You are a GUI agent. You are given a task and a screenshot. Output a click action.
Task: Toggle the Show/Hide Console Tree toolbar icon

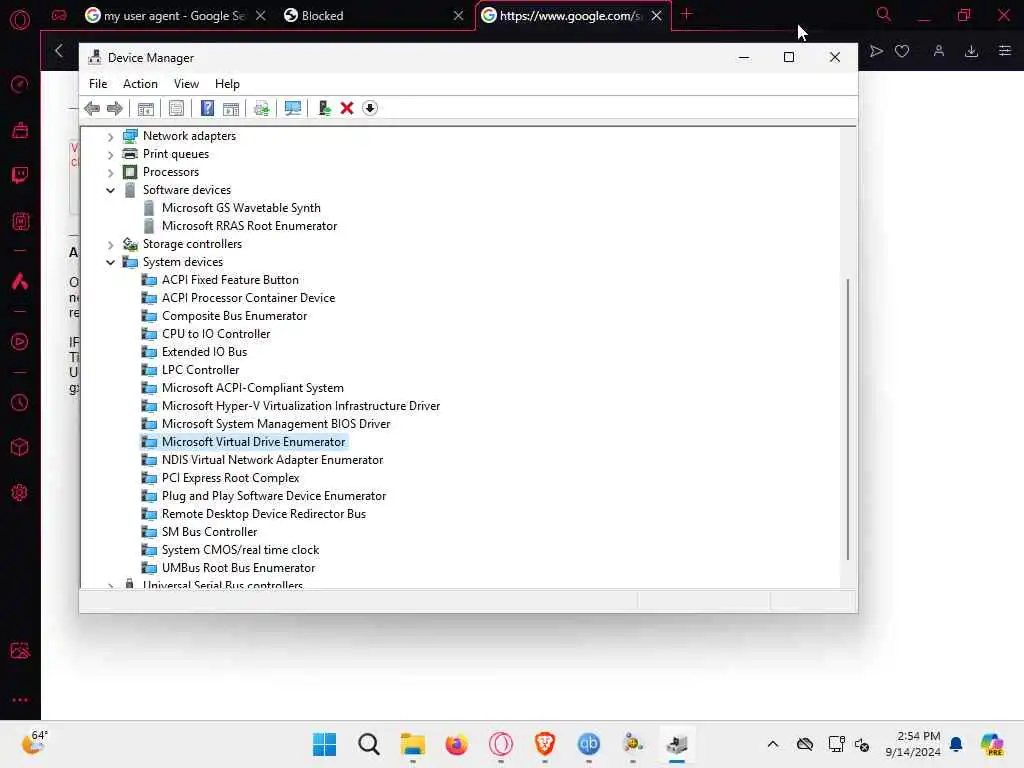146,108
